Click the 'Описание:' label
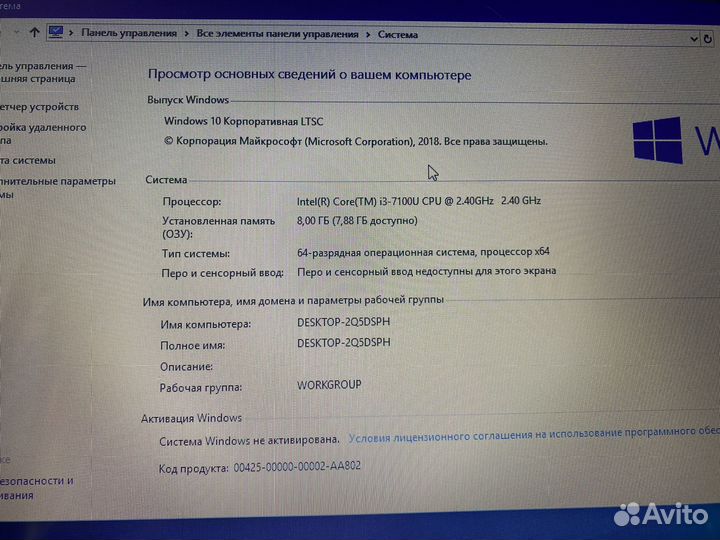 coord(186,366)
